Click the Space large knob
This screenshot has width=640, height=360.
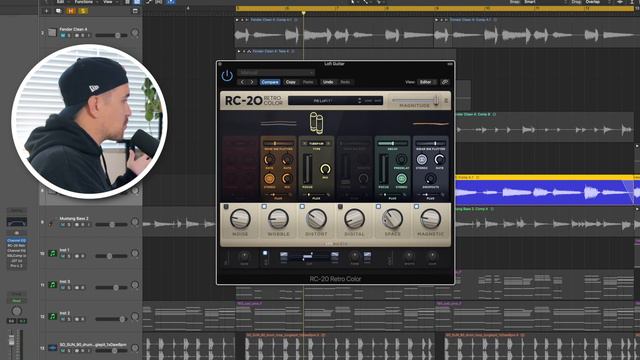pyautogui.click(x=392, y=219)
